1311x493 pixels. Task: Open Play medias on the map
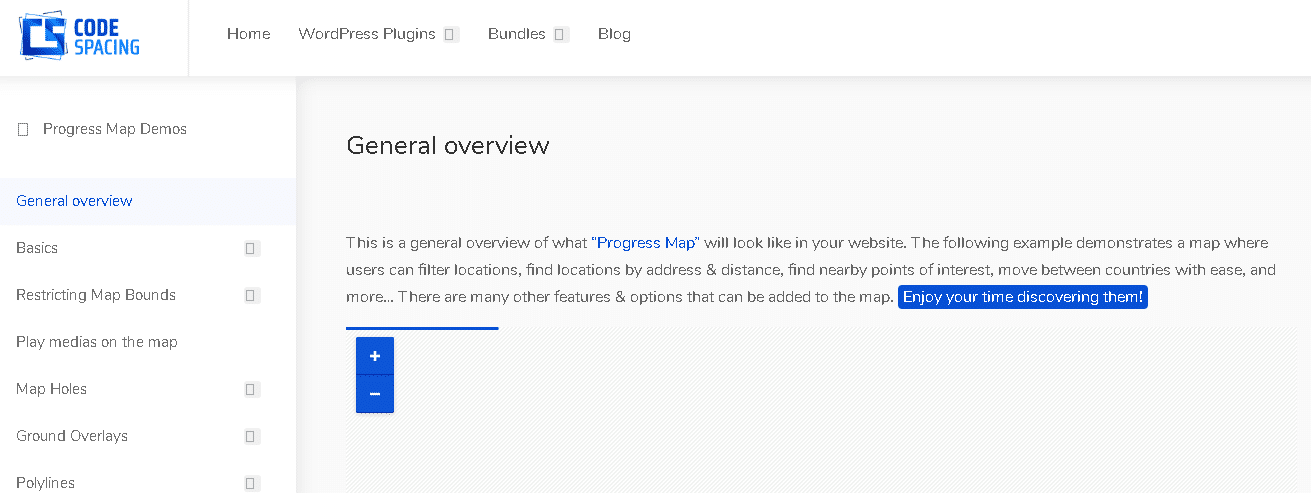97,342
